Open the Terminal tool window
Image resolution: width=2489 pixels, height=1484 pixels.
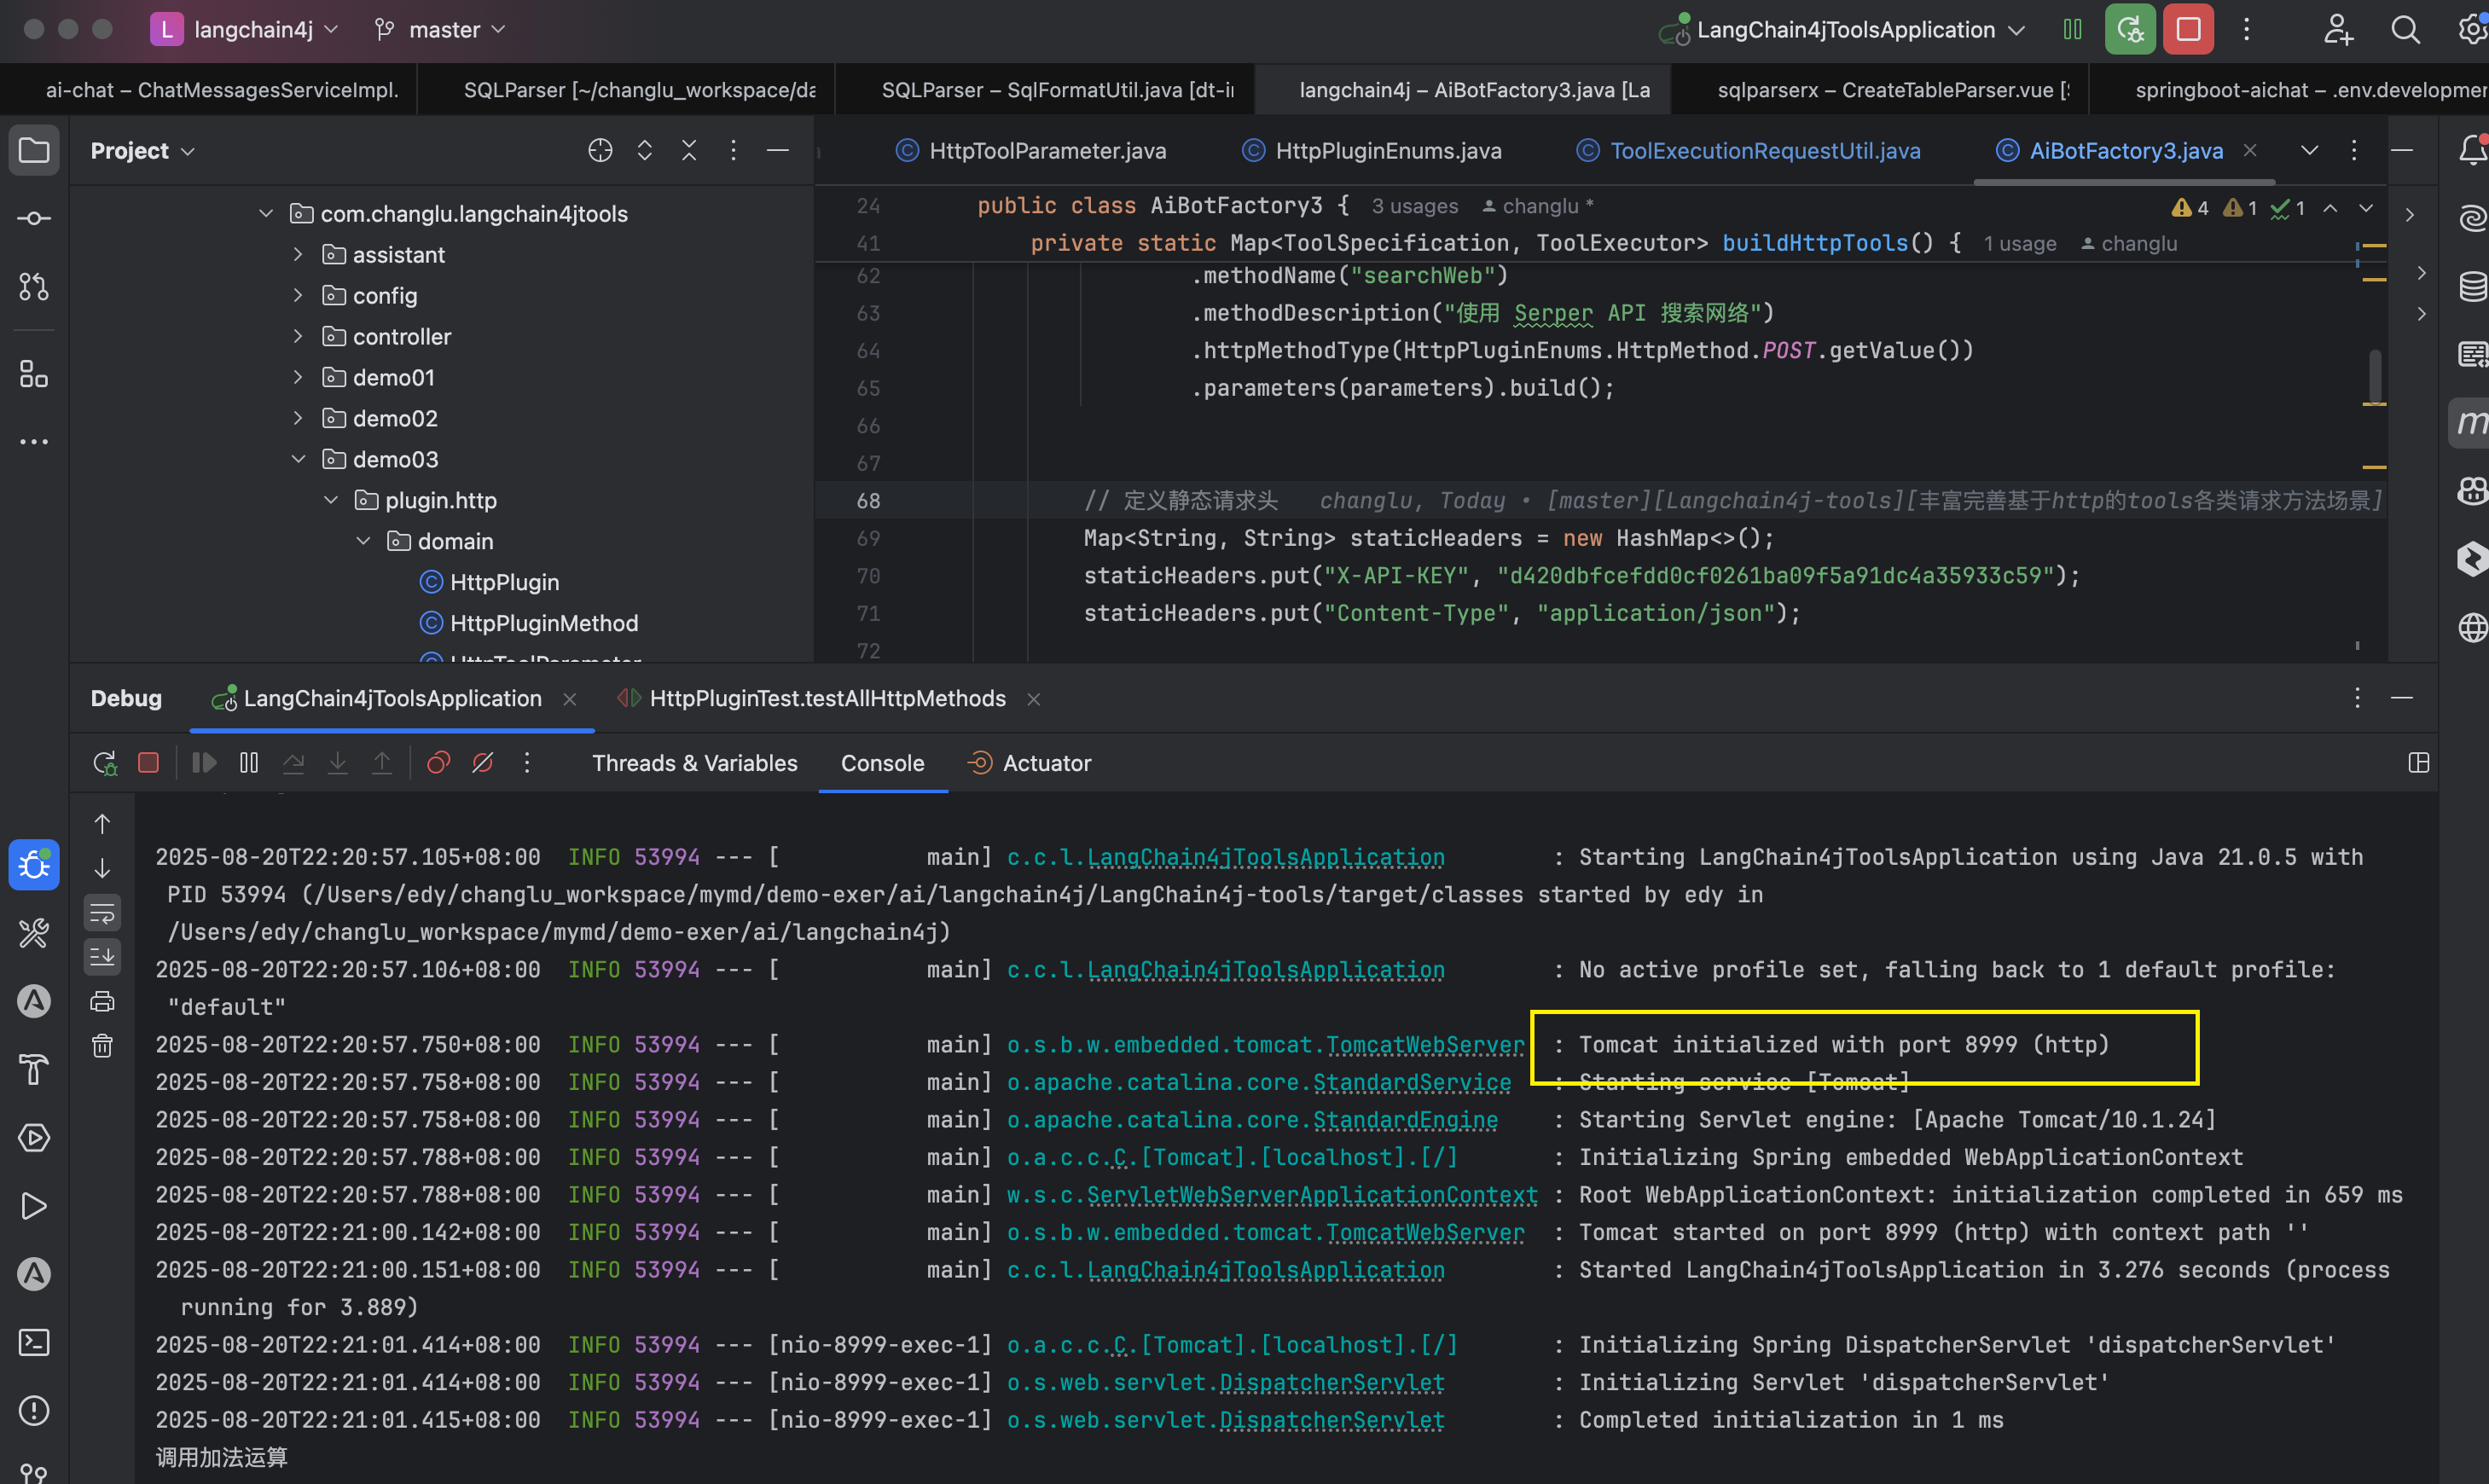pyautogui.click(x=34, y=1342)
